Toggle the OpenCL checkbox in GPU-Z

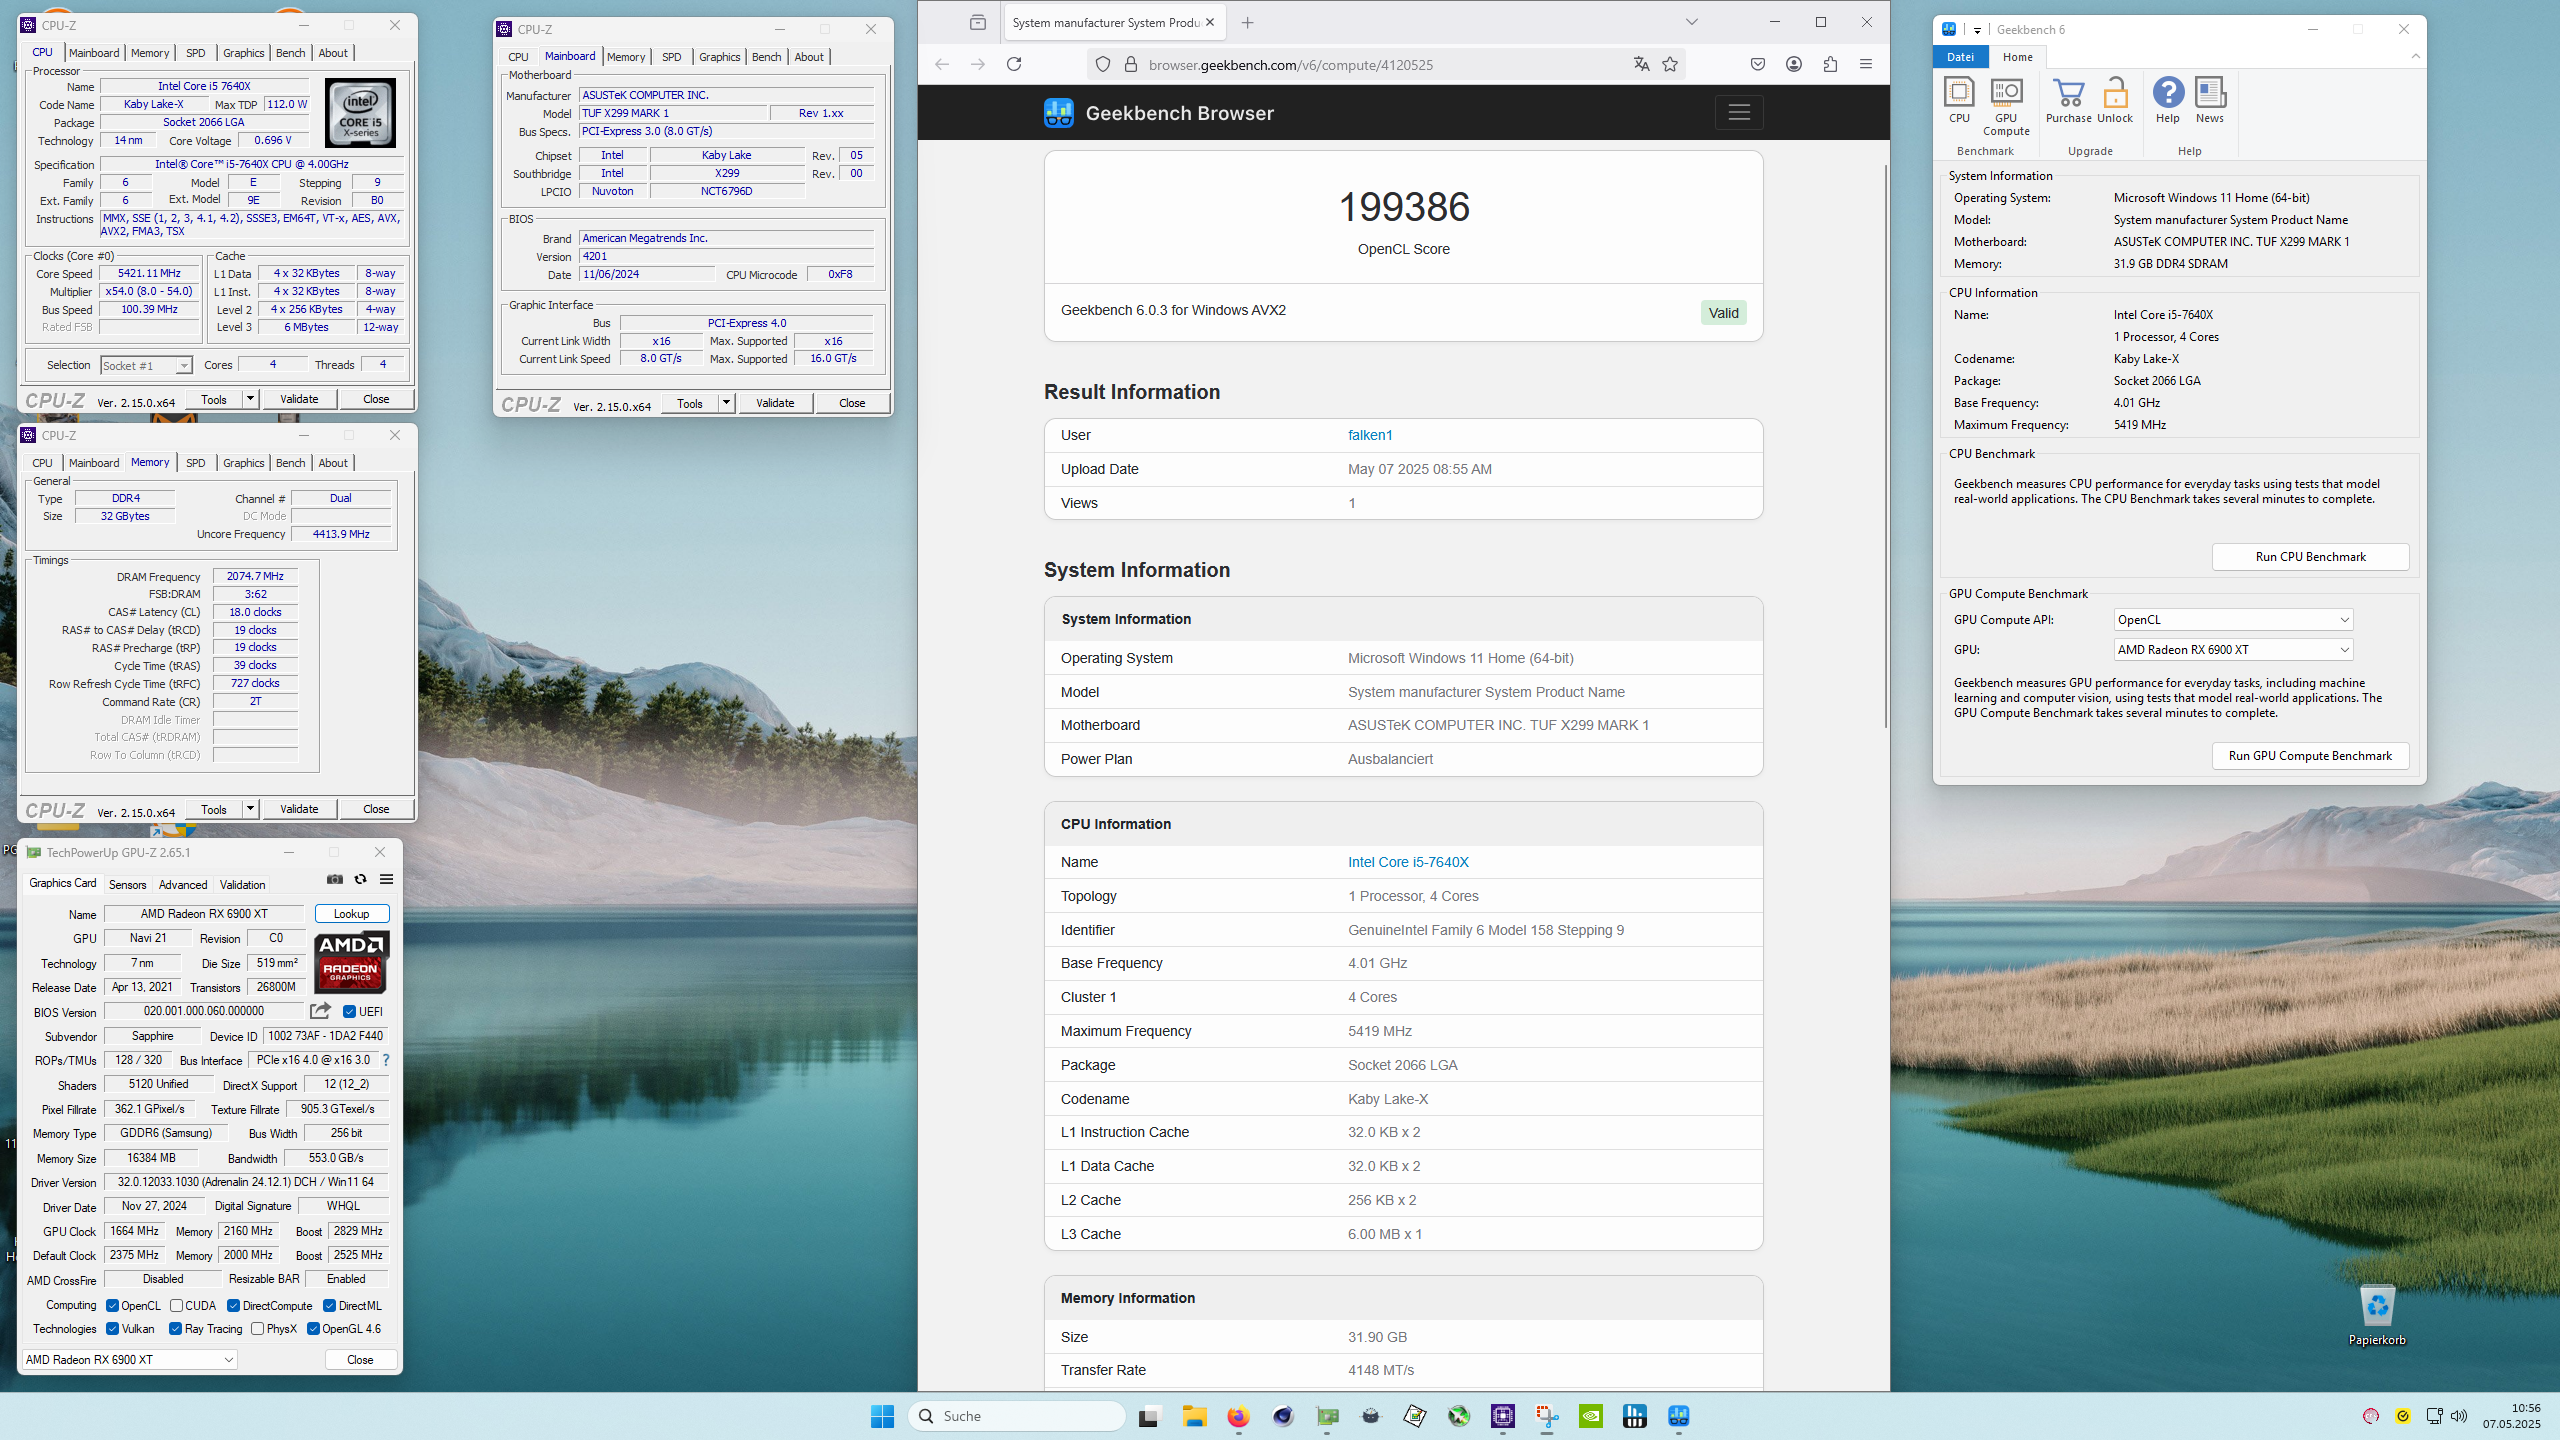coord(112,1305)
